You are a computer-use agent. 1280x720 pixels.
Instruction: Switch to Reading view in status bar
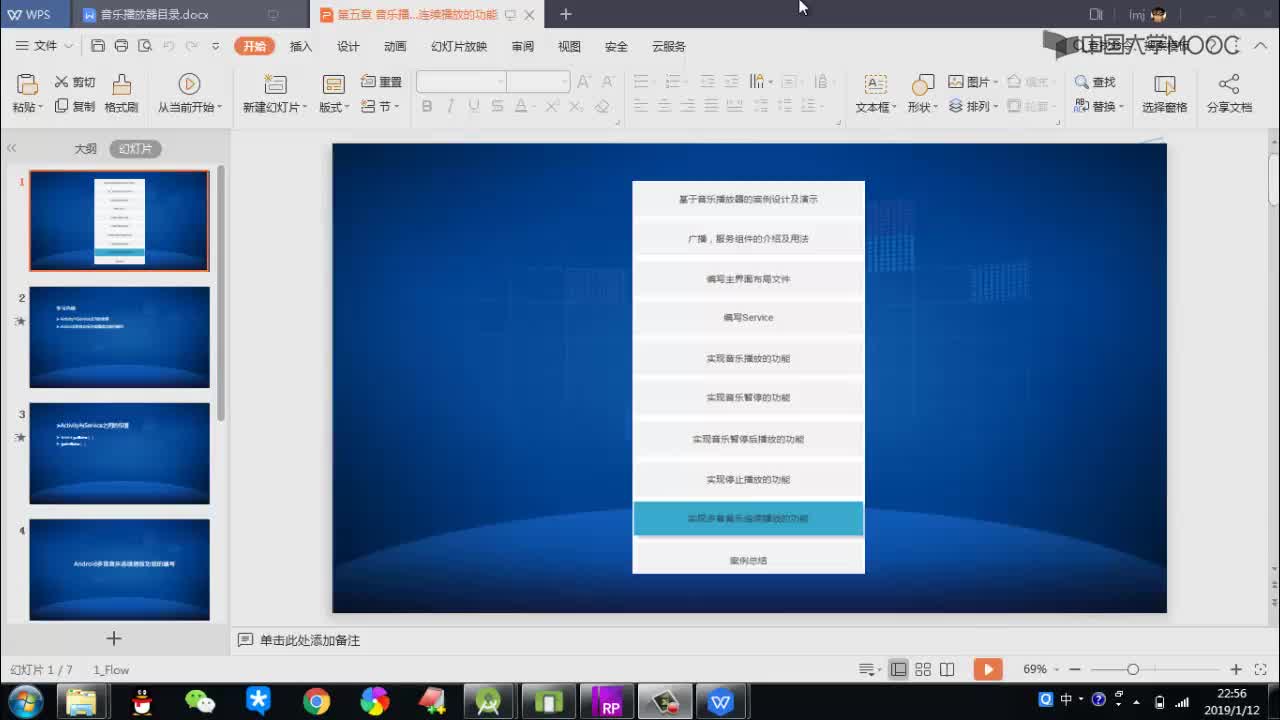click(947, 669)
